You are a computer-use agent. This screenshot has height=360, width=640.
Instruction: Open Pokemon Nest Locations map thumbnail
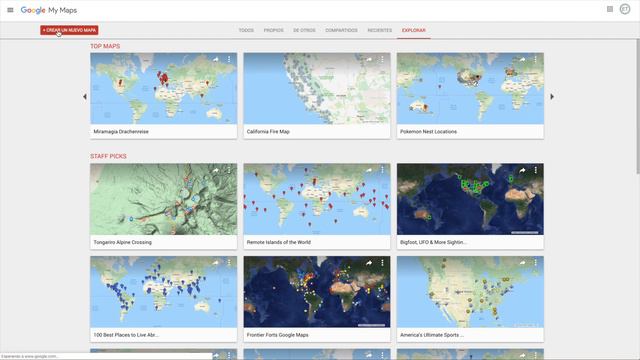coord(470,89)
